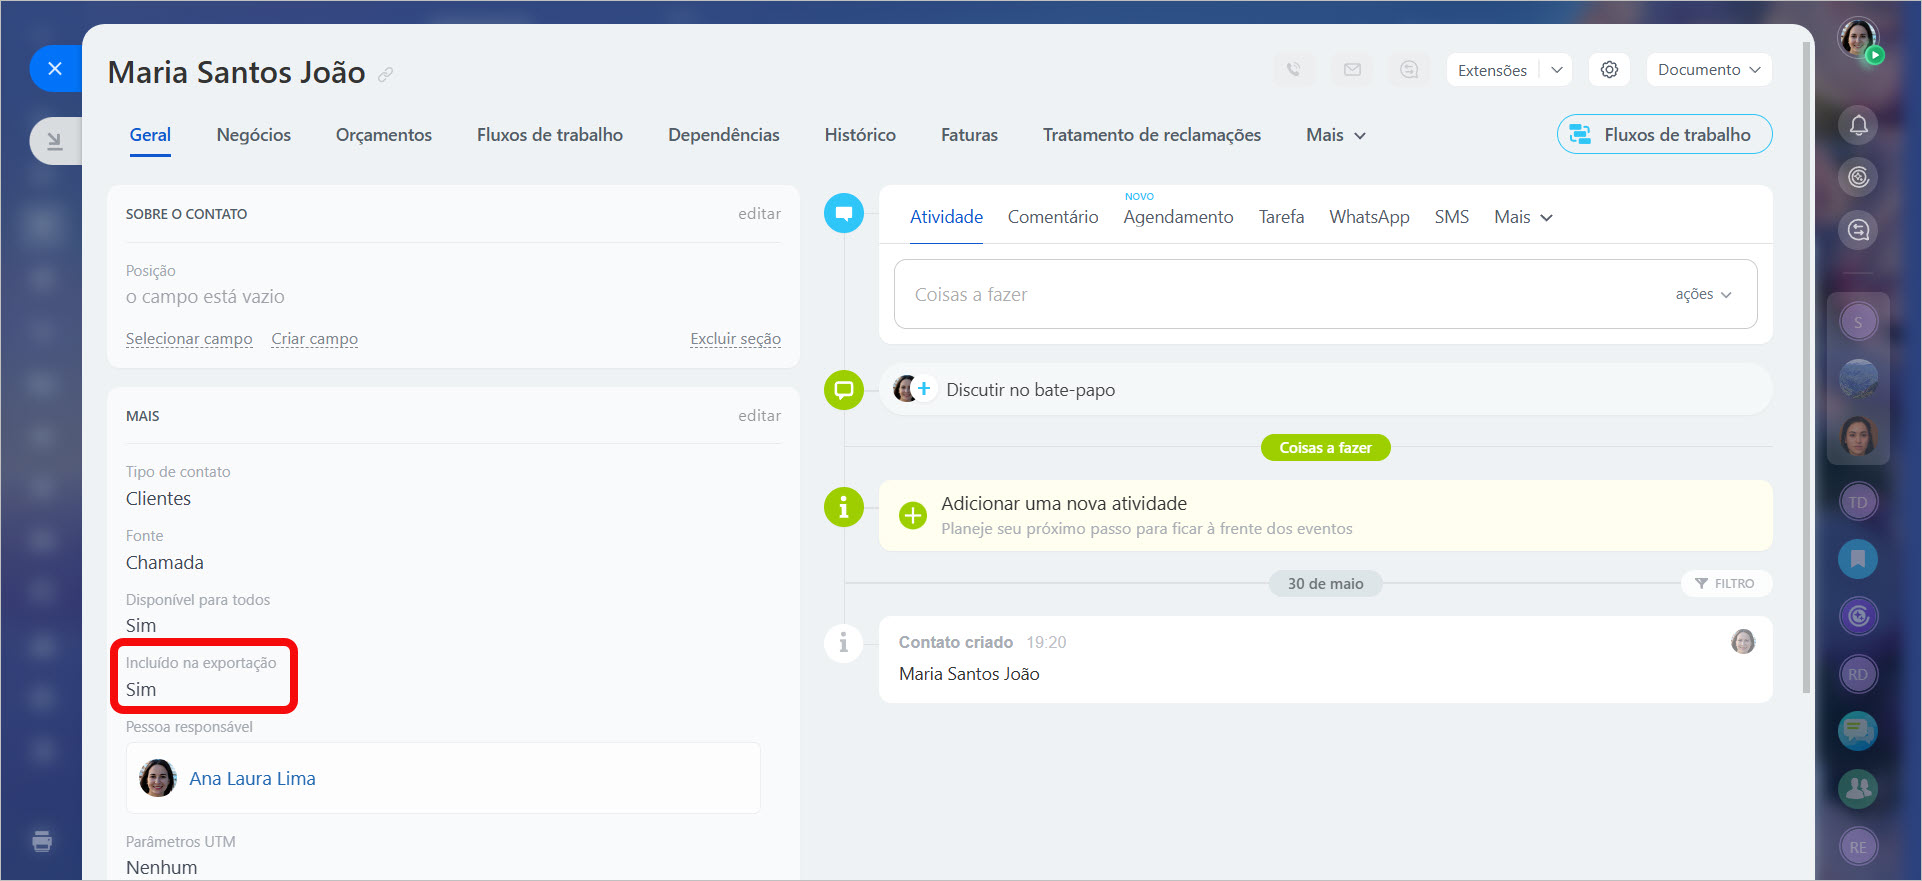
Task: Open the Histórico tab
Action: coord(860,135)
